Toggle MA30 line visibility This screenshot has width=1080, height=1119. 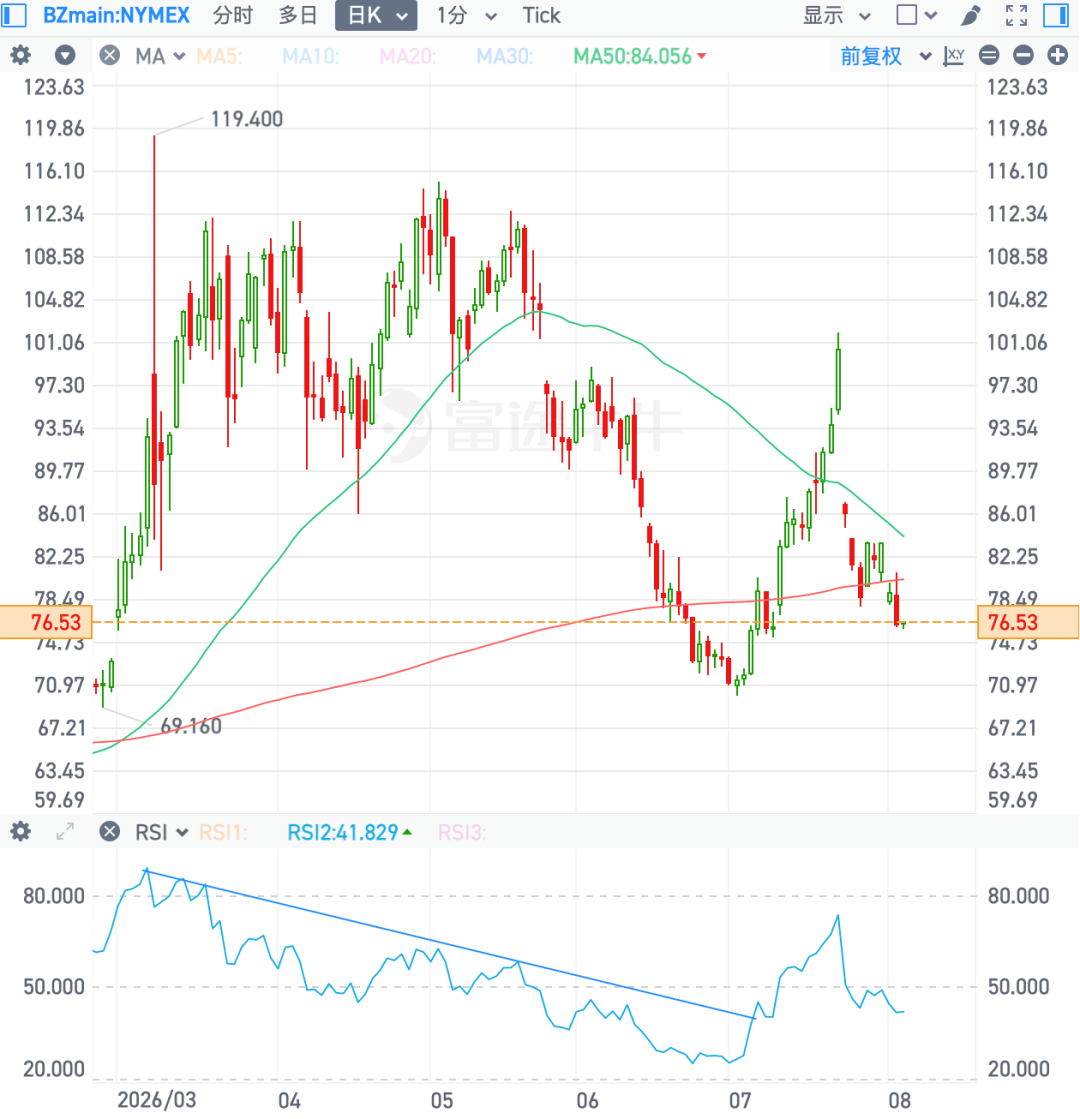point(505,56)
